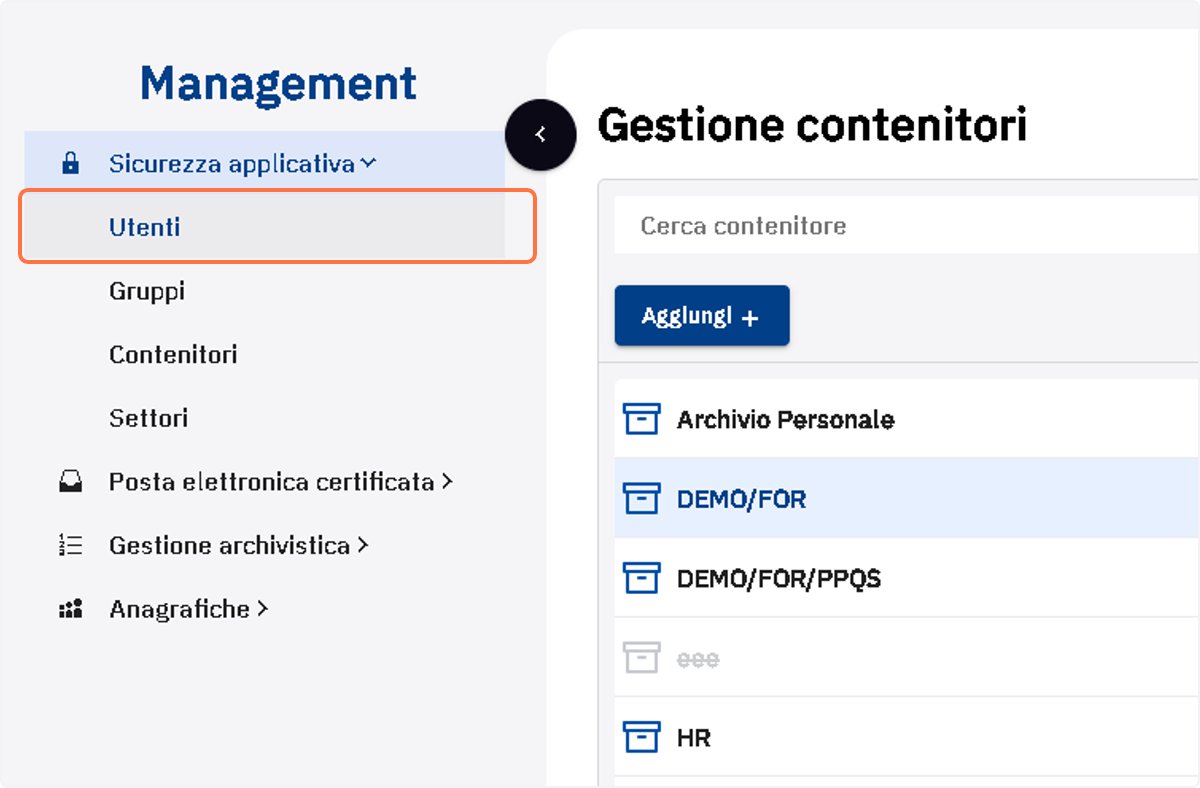Expand the Posta elettronica certificata chevron
The height and width of the screenshot is (788, 1200).
point(447,482)
